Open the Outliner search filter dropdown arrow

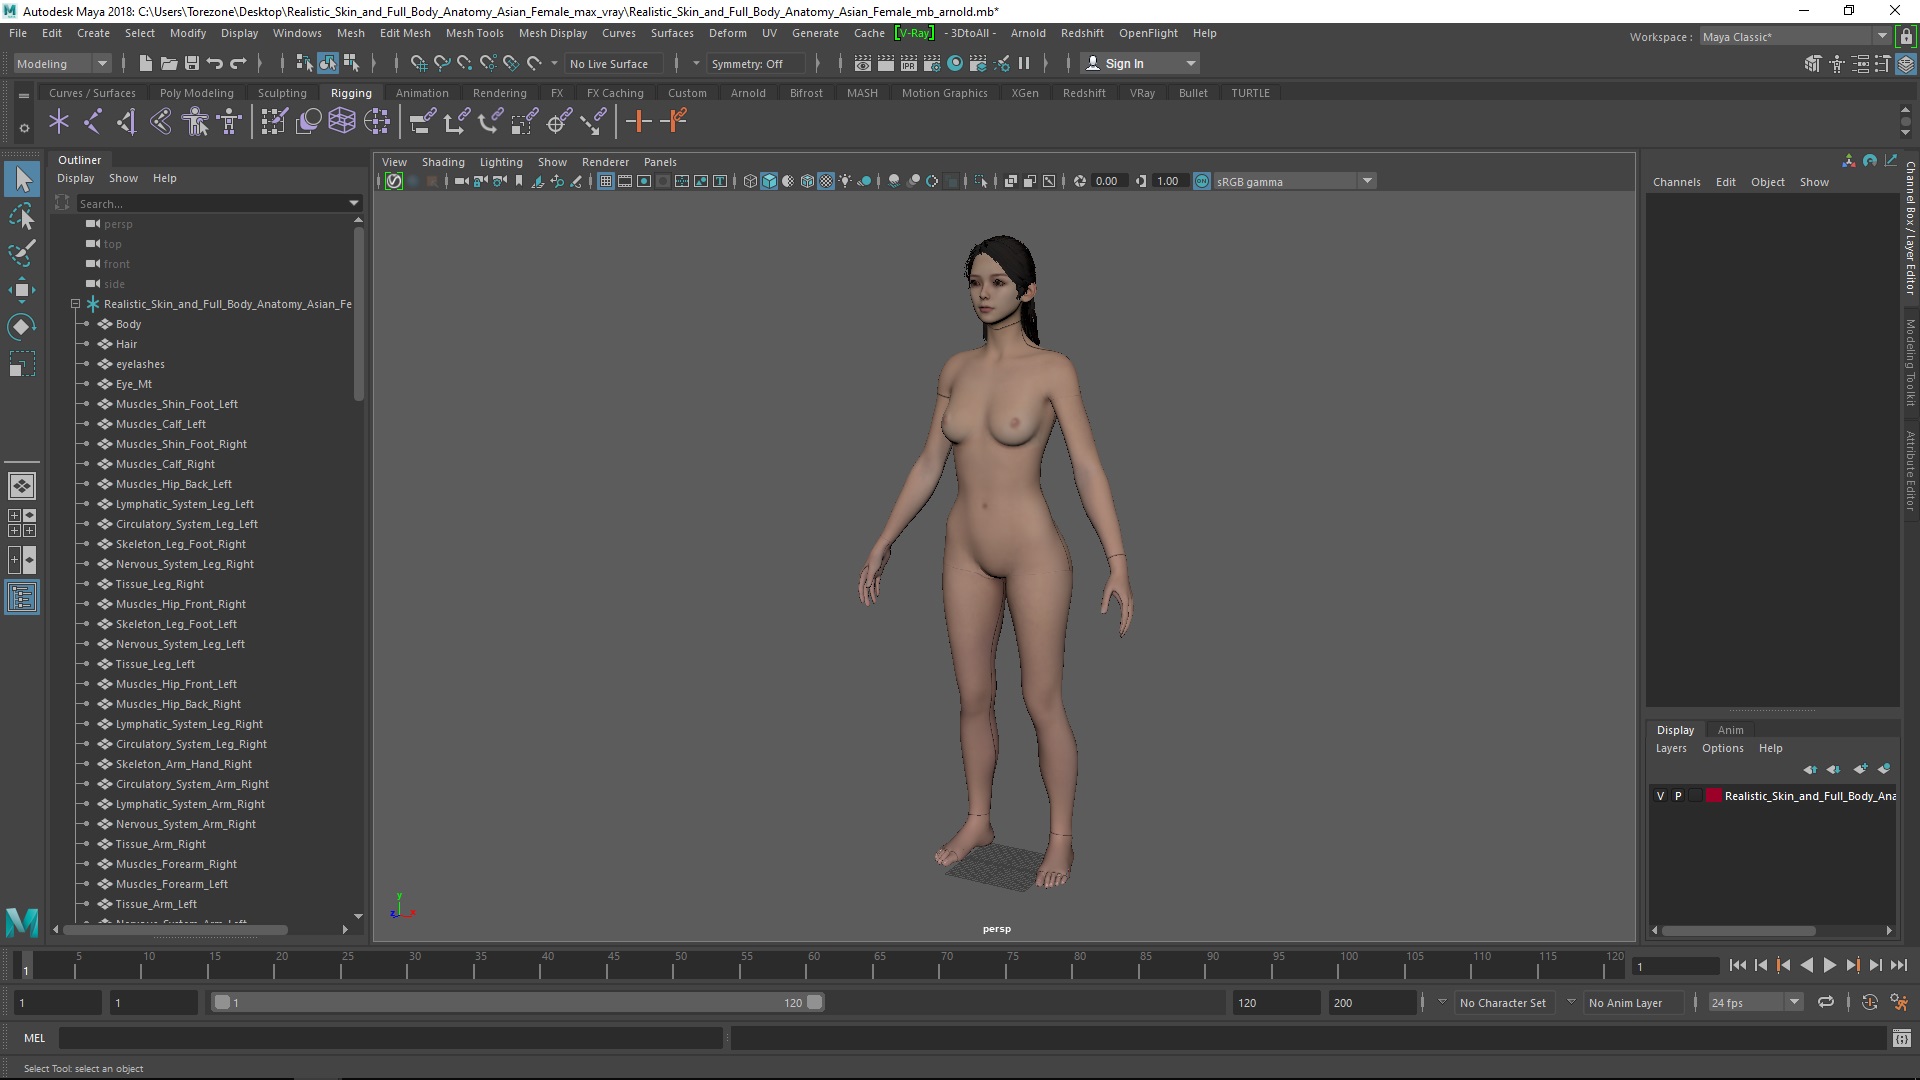click(x=353, y=203)
